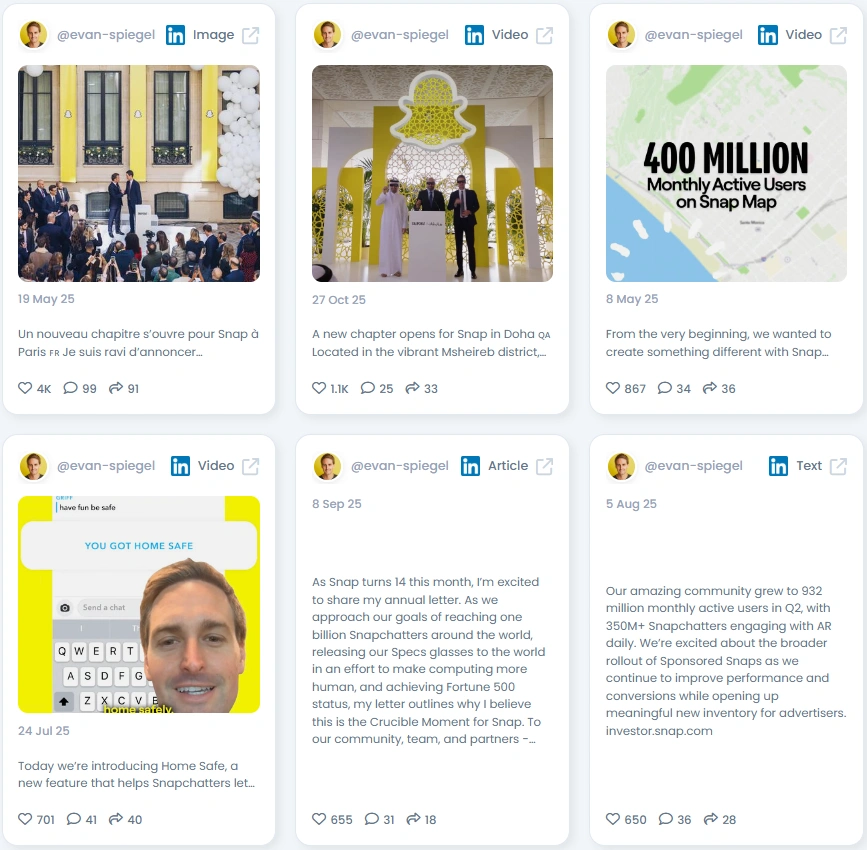Click evan-spiegel avatar on the Text post card
Image resolution: width=867 pixels, height=850 pixels.
point(621,466)
